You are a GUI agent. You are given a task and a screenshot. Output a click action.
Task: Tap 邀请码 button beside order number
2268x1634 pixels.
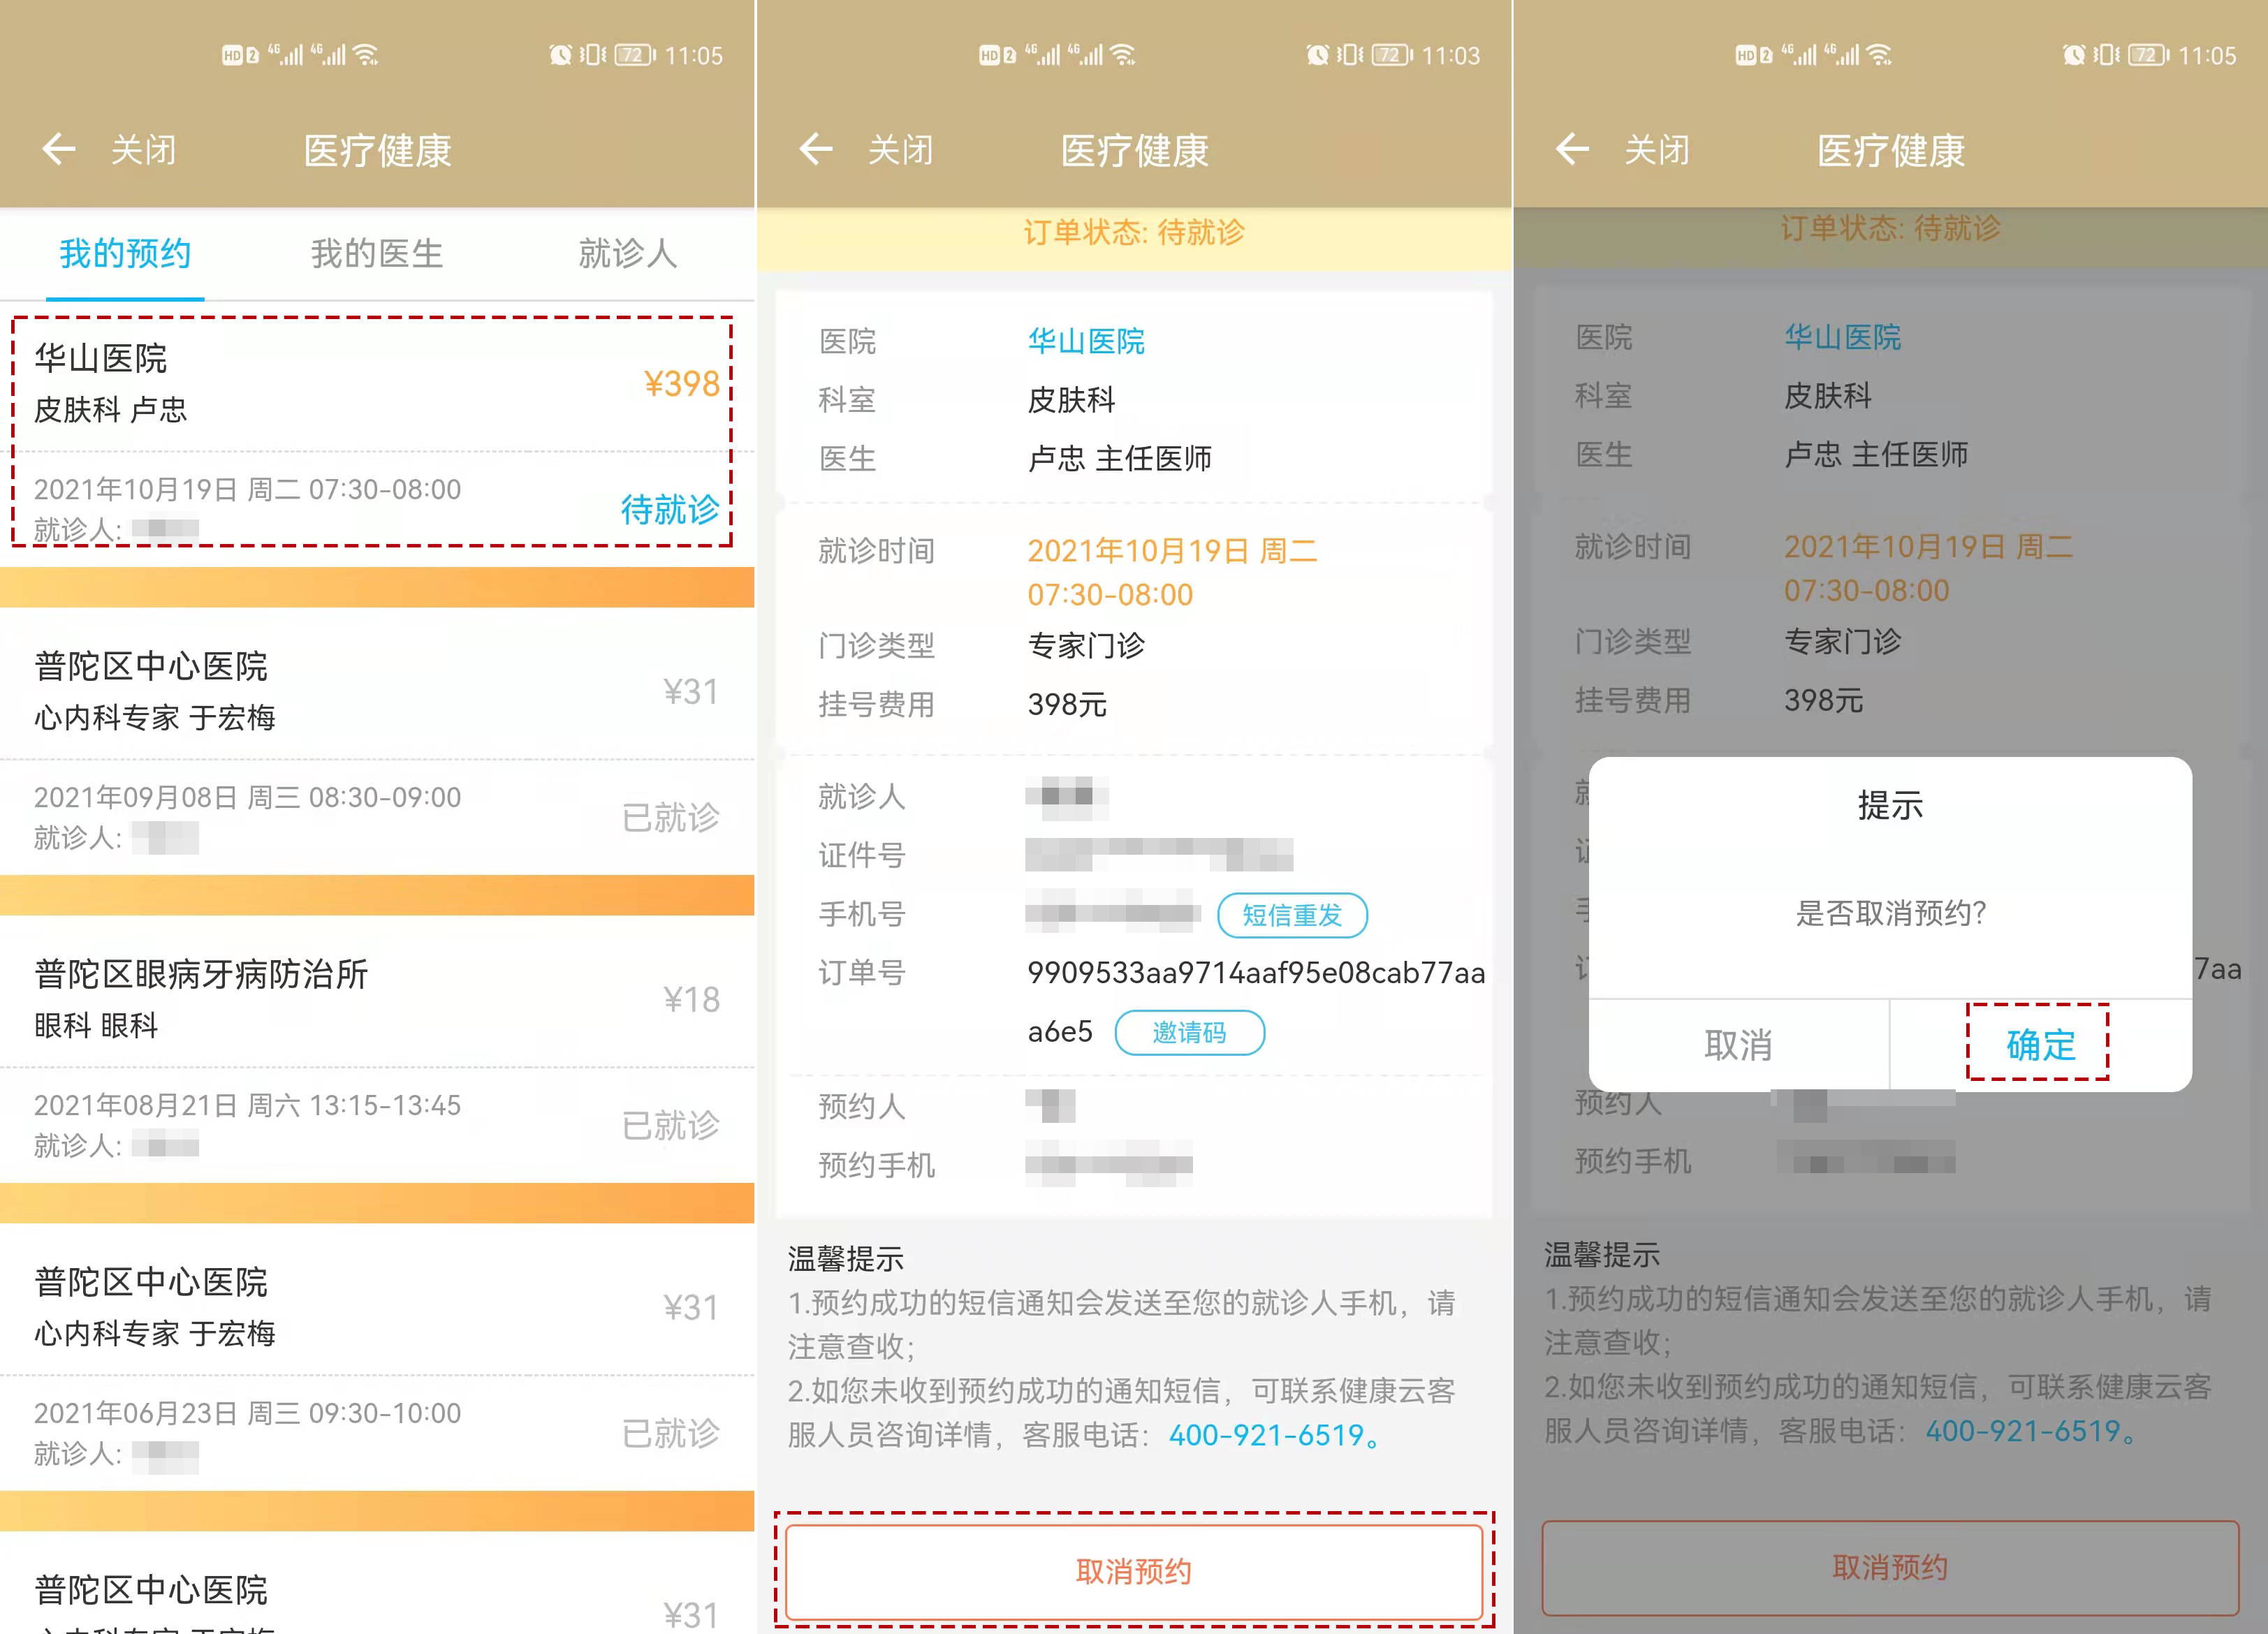[1189, 1032]
